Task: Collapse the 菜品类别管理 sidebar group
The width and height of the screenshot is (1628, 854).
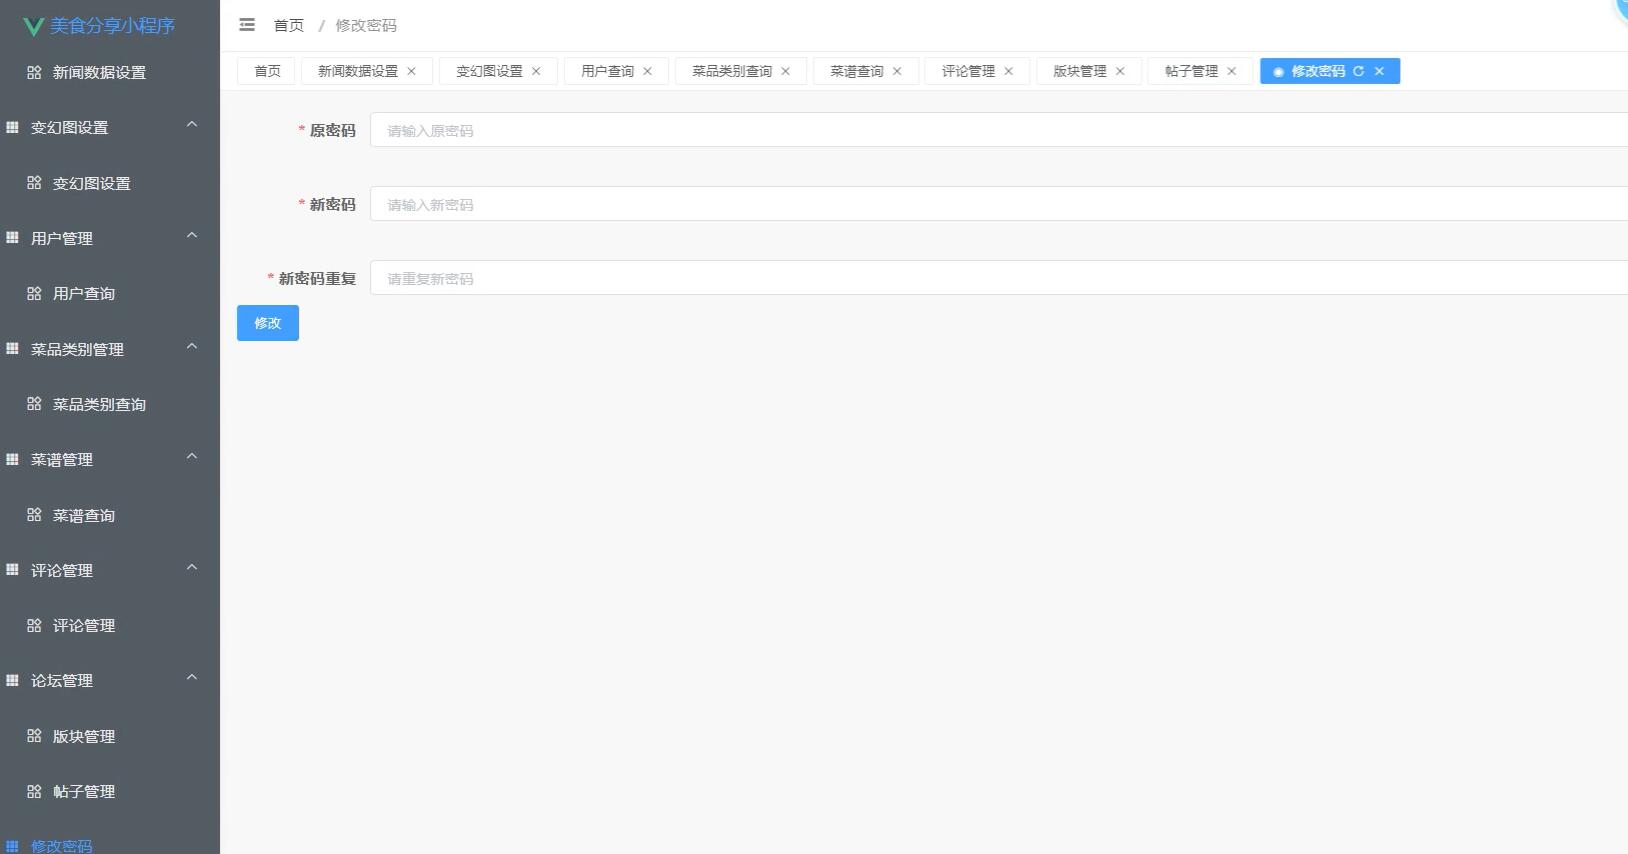Action: click(192, 346)
